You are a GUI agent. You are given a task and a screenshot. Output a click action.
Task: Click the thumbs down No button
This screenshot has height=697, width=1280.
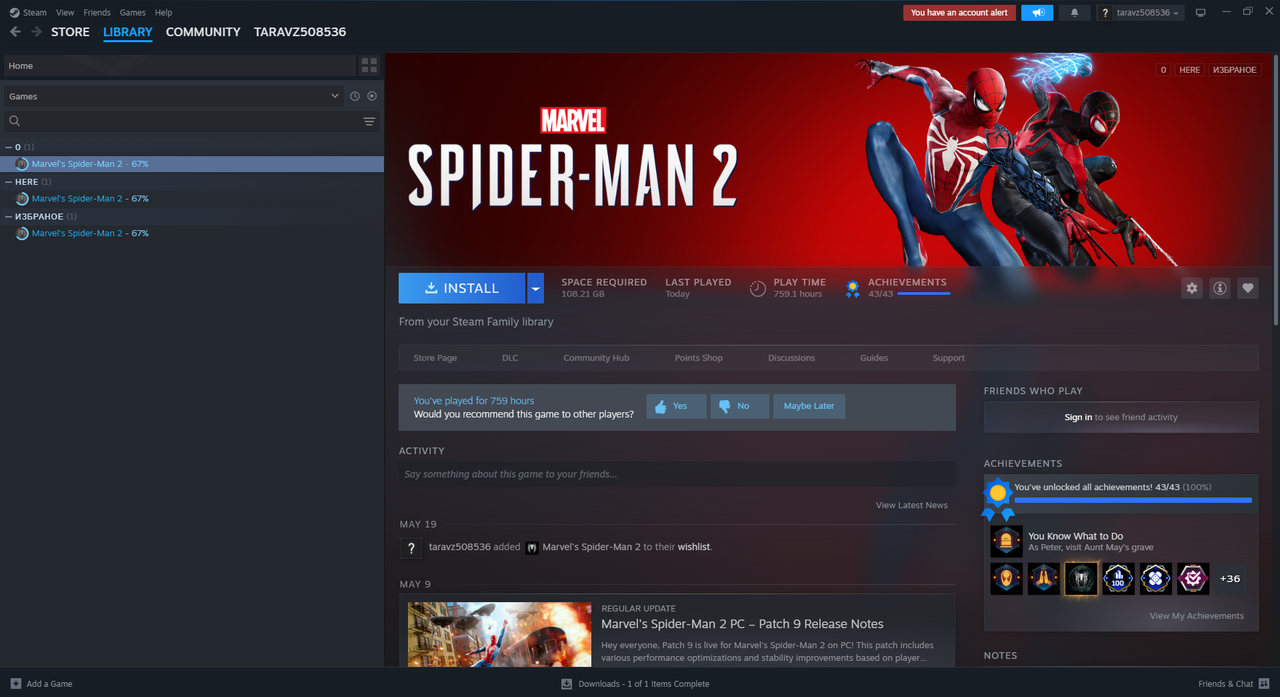tap(739, 406)
